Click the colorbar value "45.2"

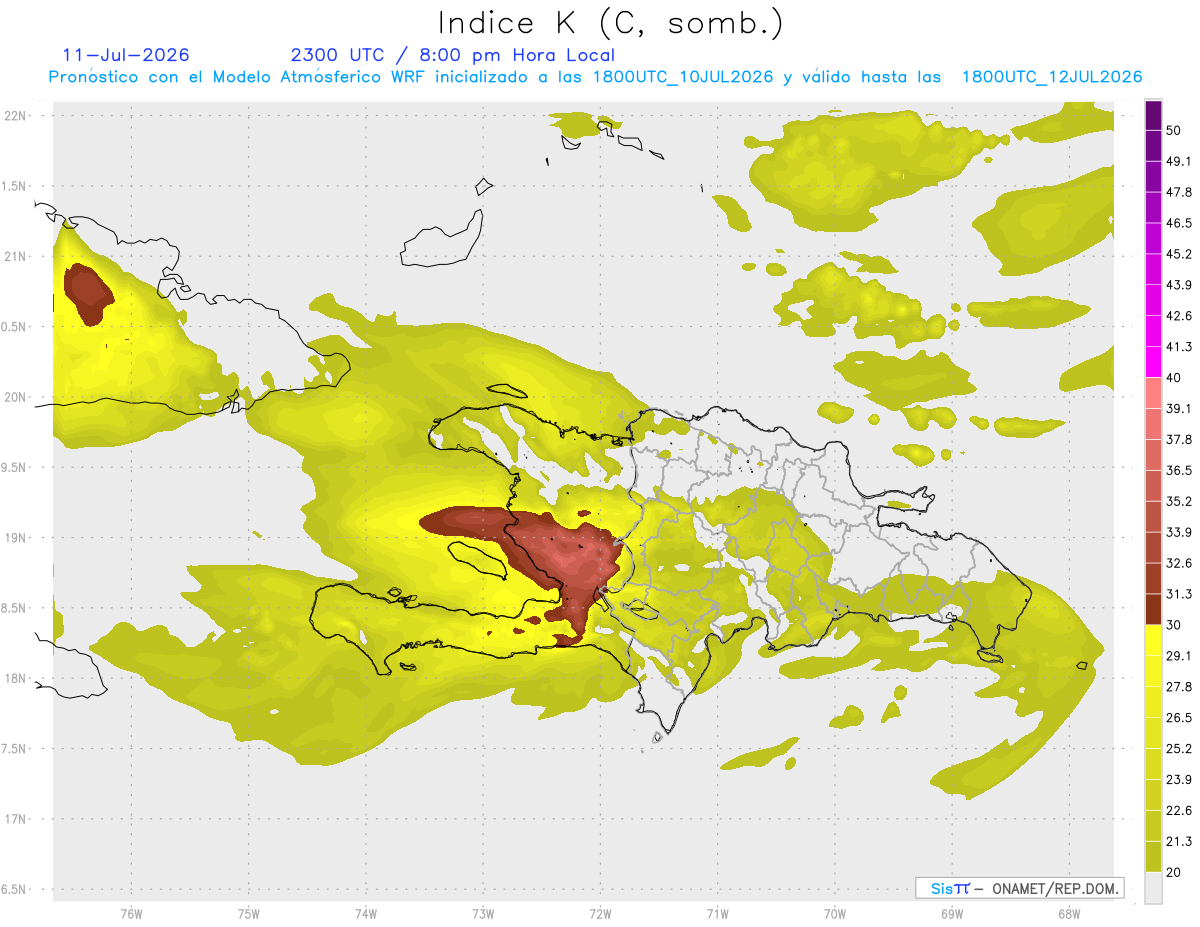(x=1179, y=254)
